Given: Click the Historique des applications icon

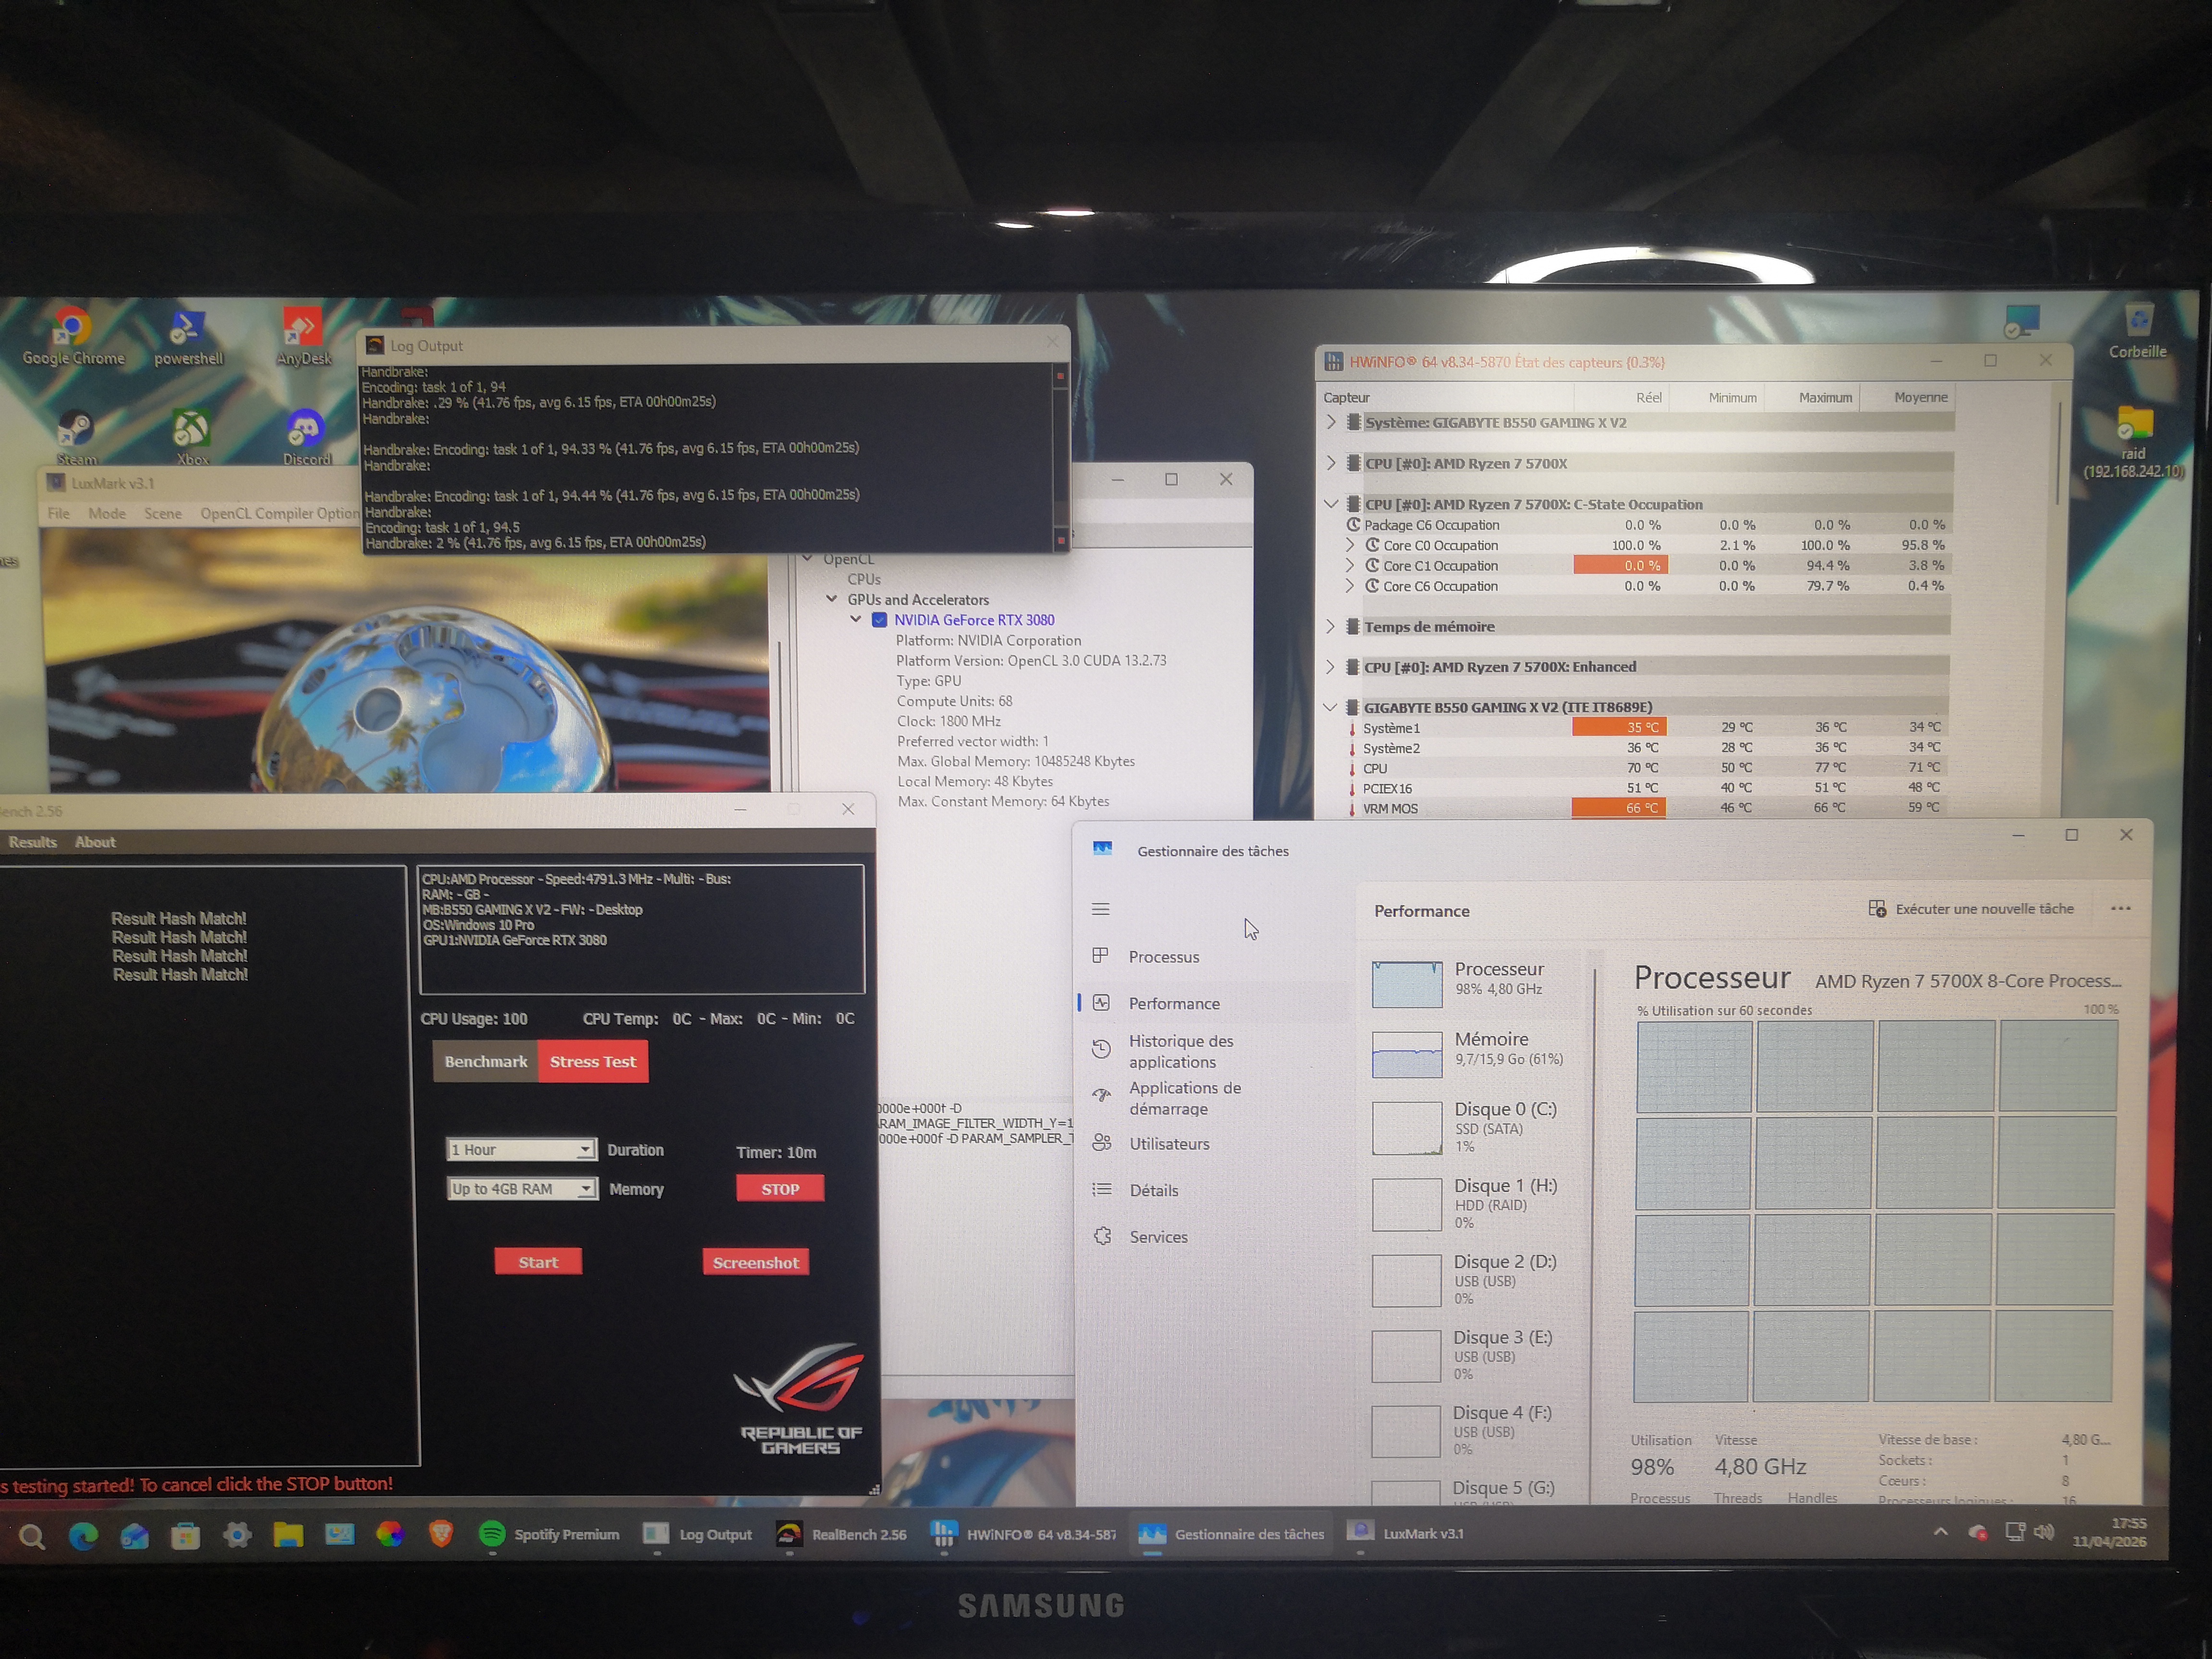Looking at the screenshot, I should click(x=1101, y=1049).
